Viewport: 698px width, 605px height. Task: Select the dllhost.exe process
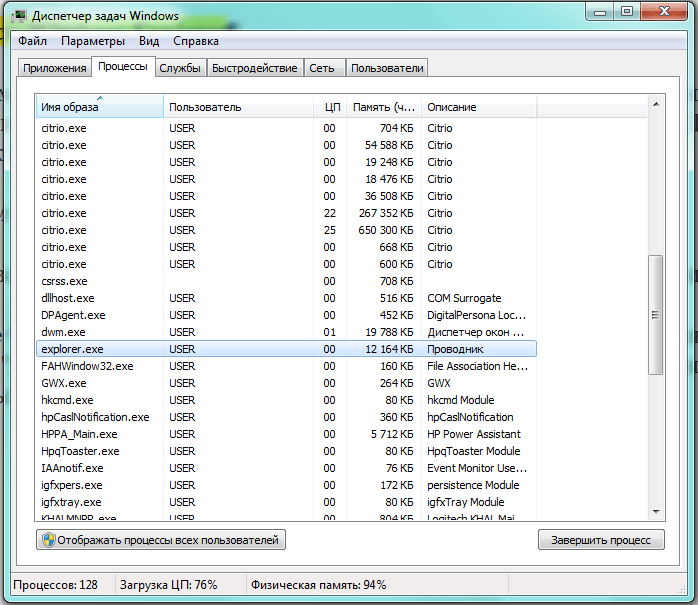(x=286, y=298)
